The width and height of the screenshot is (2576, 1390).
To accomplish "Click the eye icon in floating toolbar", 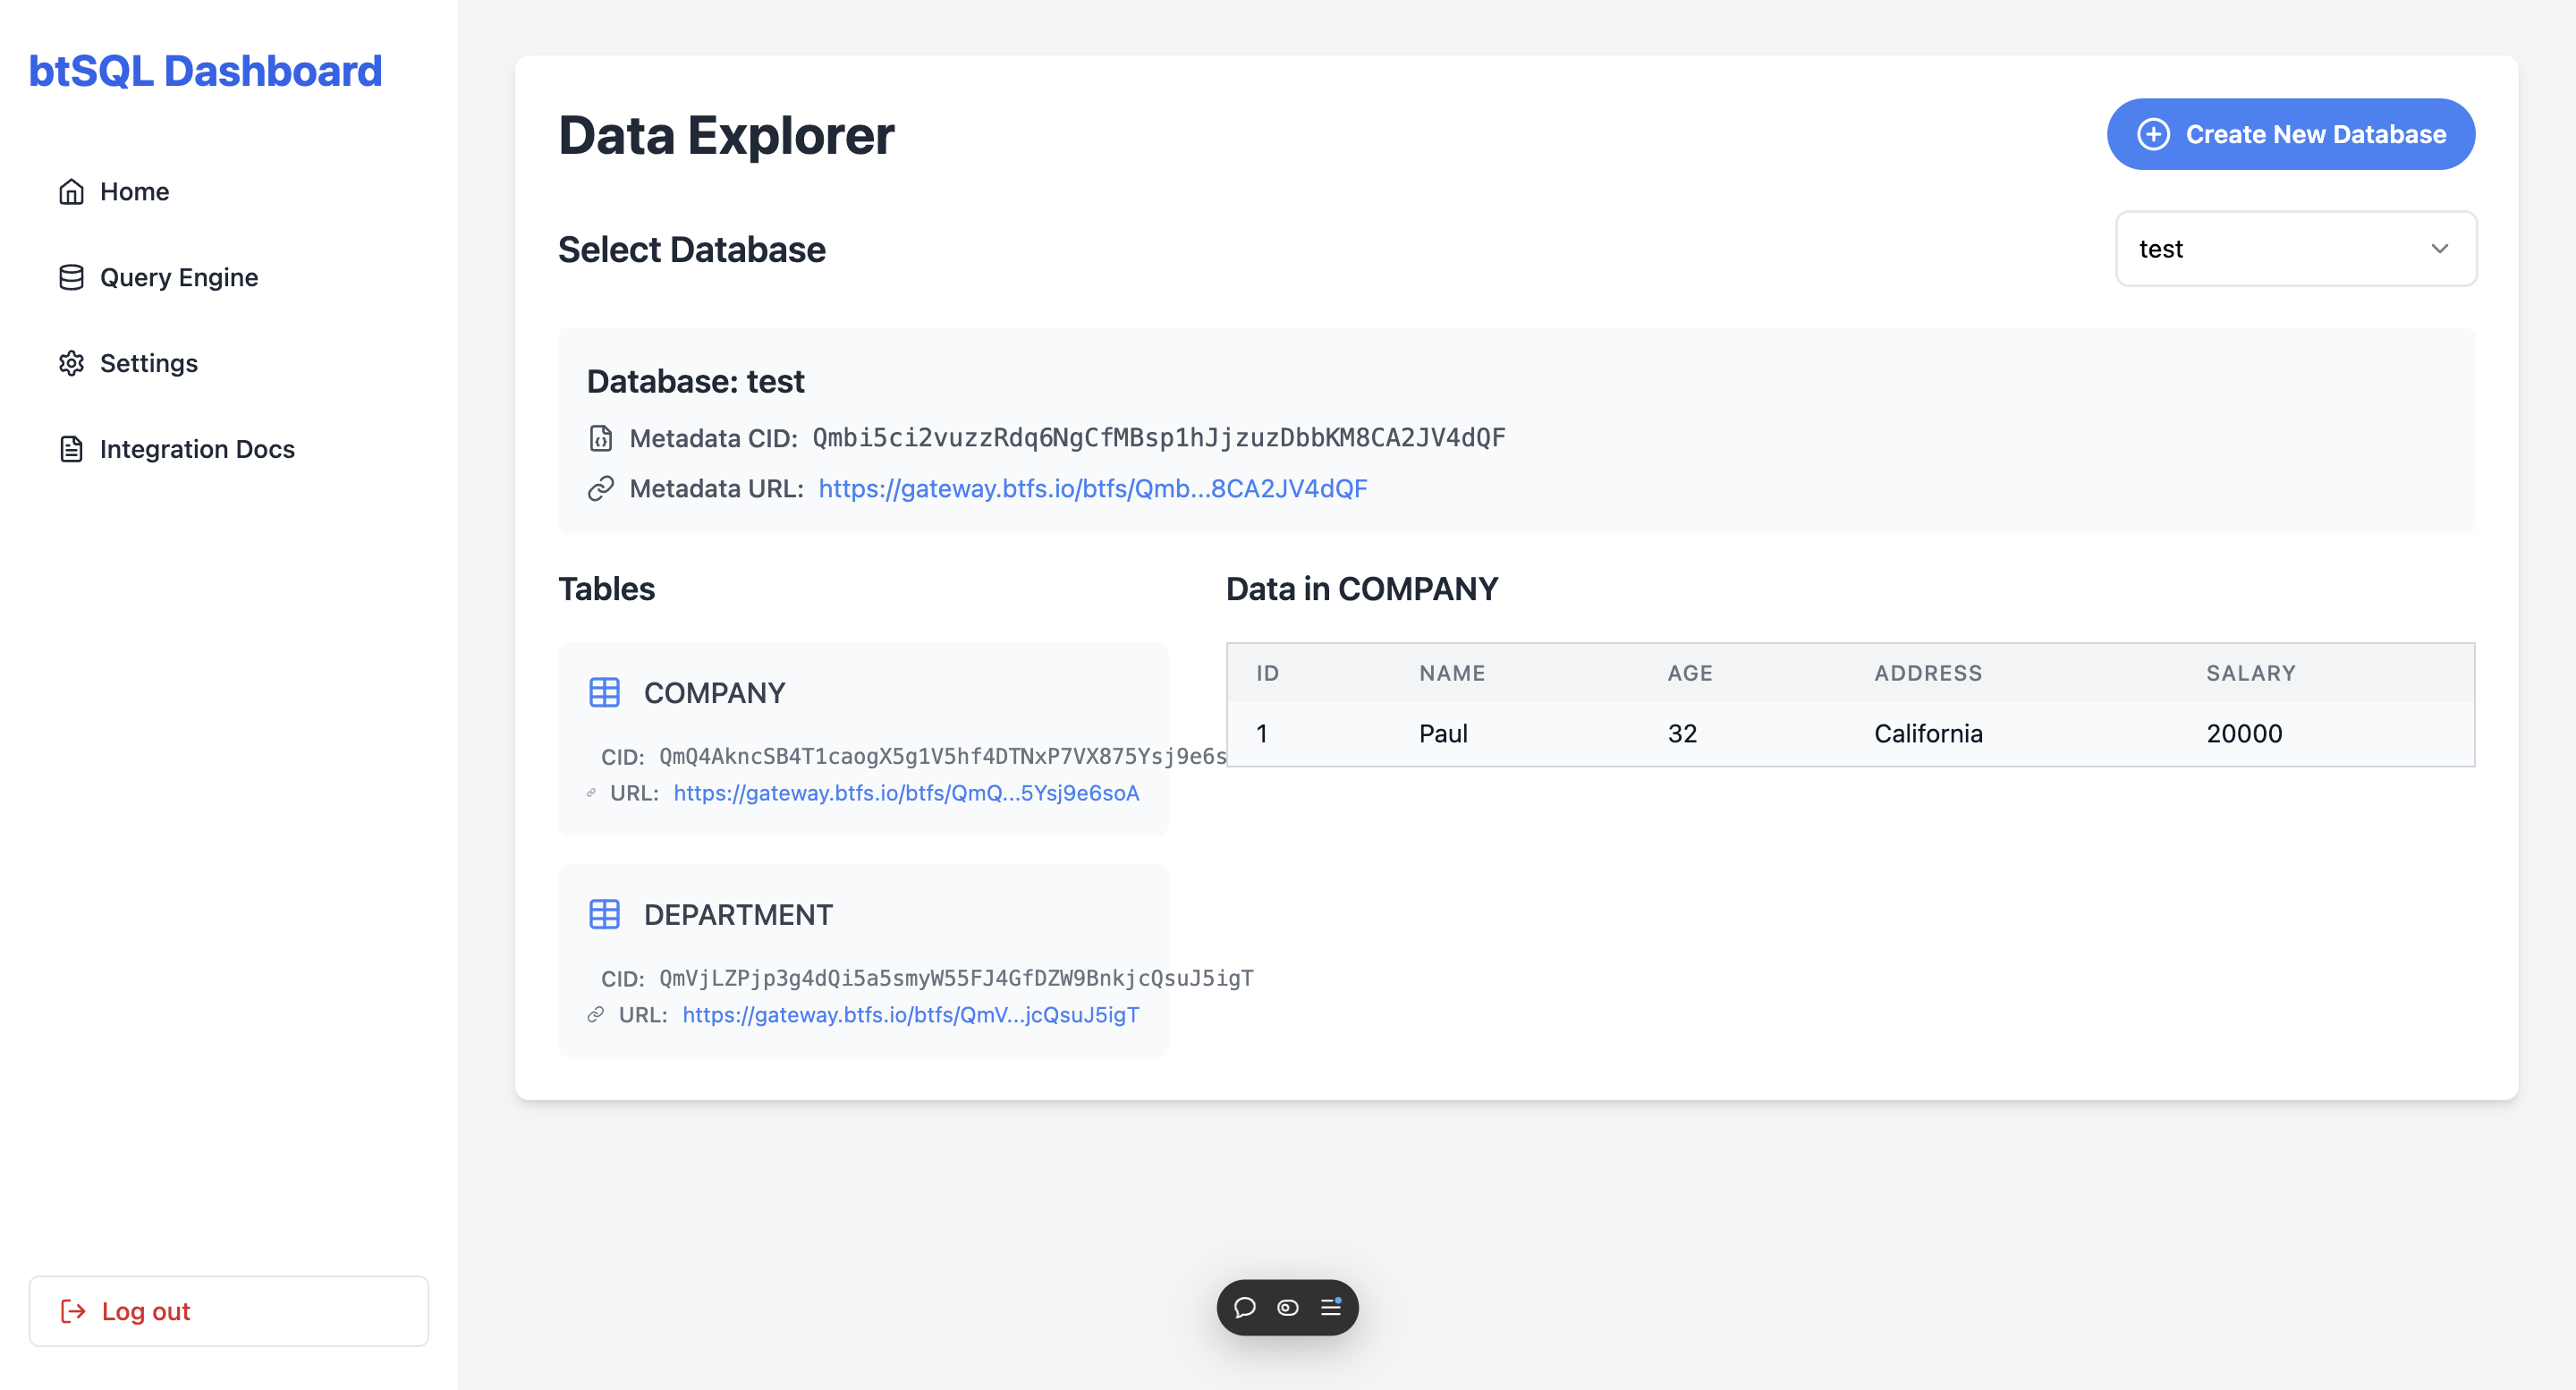I will pos(1287,1307).
